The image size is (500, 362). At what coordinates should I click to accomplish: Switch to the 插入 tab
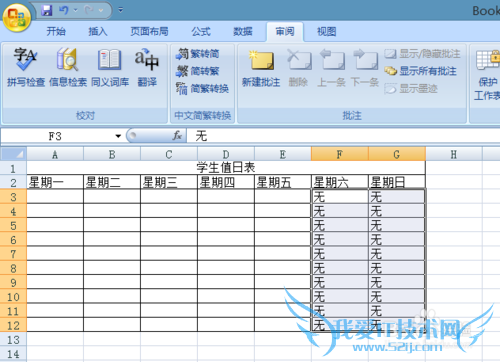pos(98,32)
